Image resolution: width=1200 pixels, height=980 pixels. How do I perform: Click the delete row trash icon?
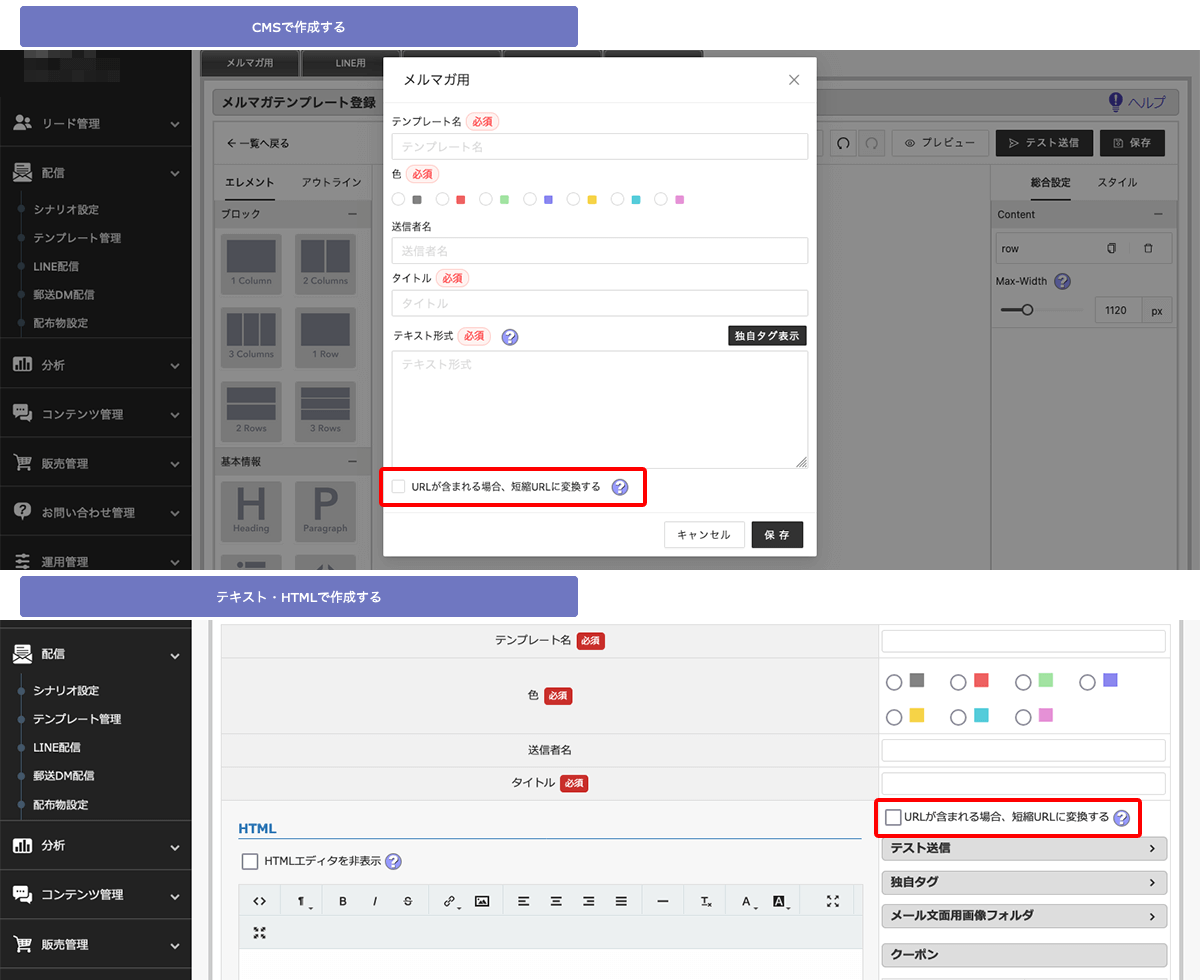(1148, 248)
